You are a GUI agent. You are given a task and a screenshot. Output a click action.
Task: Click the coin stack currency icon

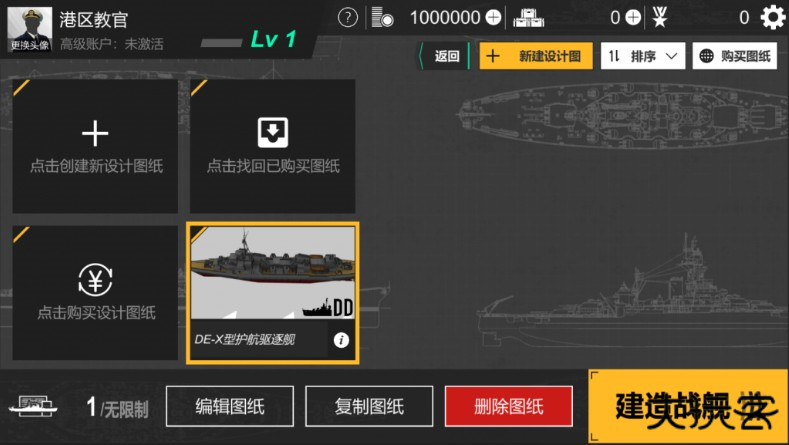pos(382,18)
